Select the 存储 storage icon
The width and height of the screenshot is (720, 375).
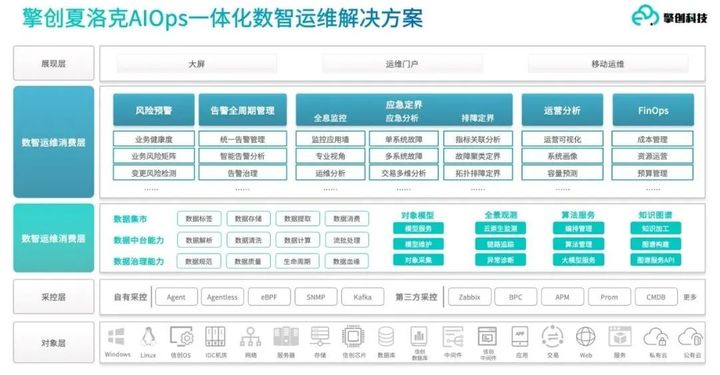click(x=320, y=336)
